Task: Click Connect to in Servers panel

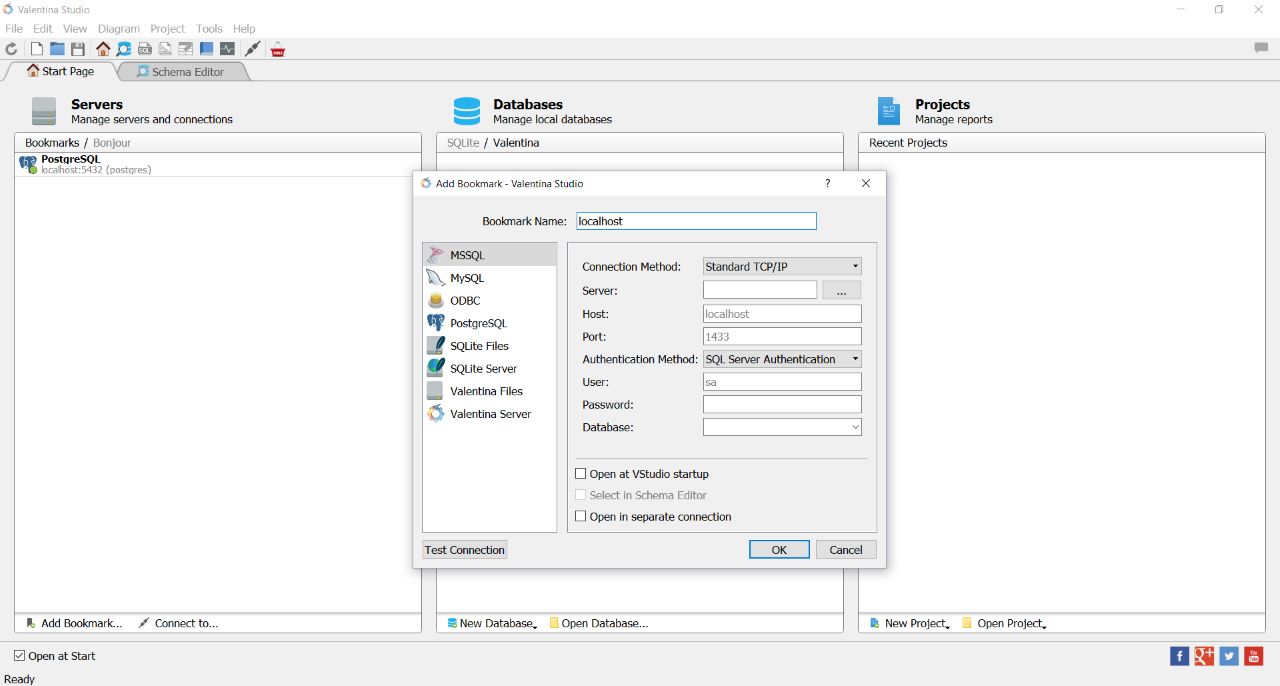Action: [x=178, y=623]
